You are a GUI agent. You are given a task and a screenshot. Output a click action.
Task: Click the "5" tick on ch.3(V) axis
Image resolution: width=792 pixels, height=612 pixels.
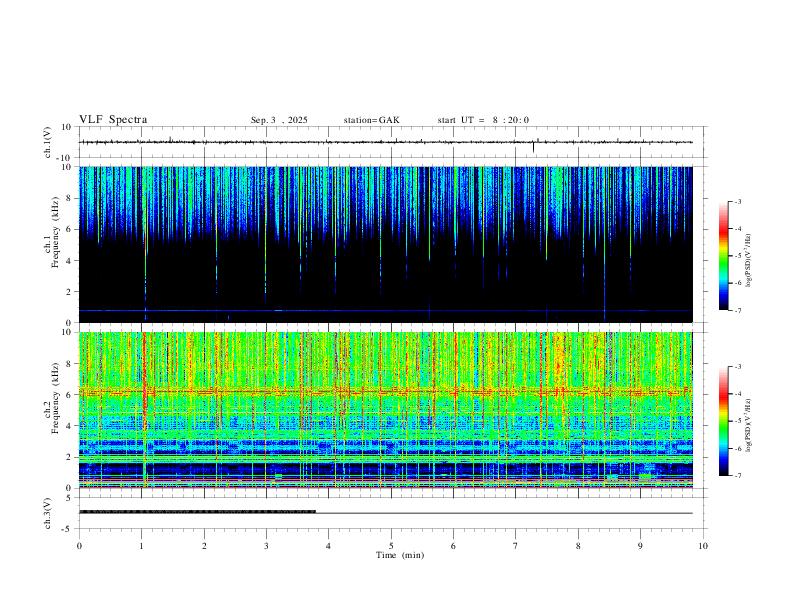point(69,497)
